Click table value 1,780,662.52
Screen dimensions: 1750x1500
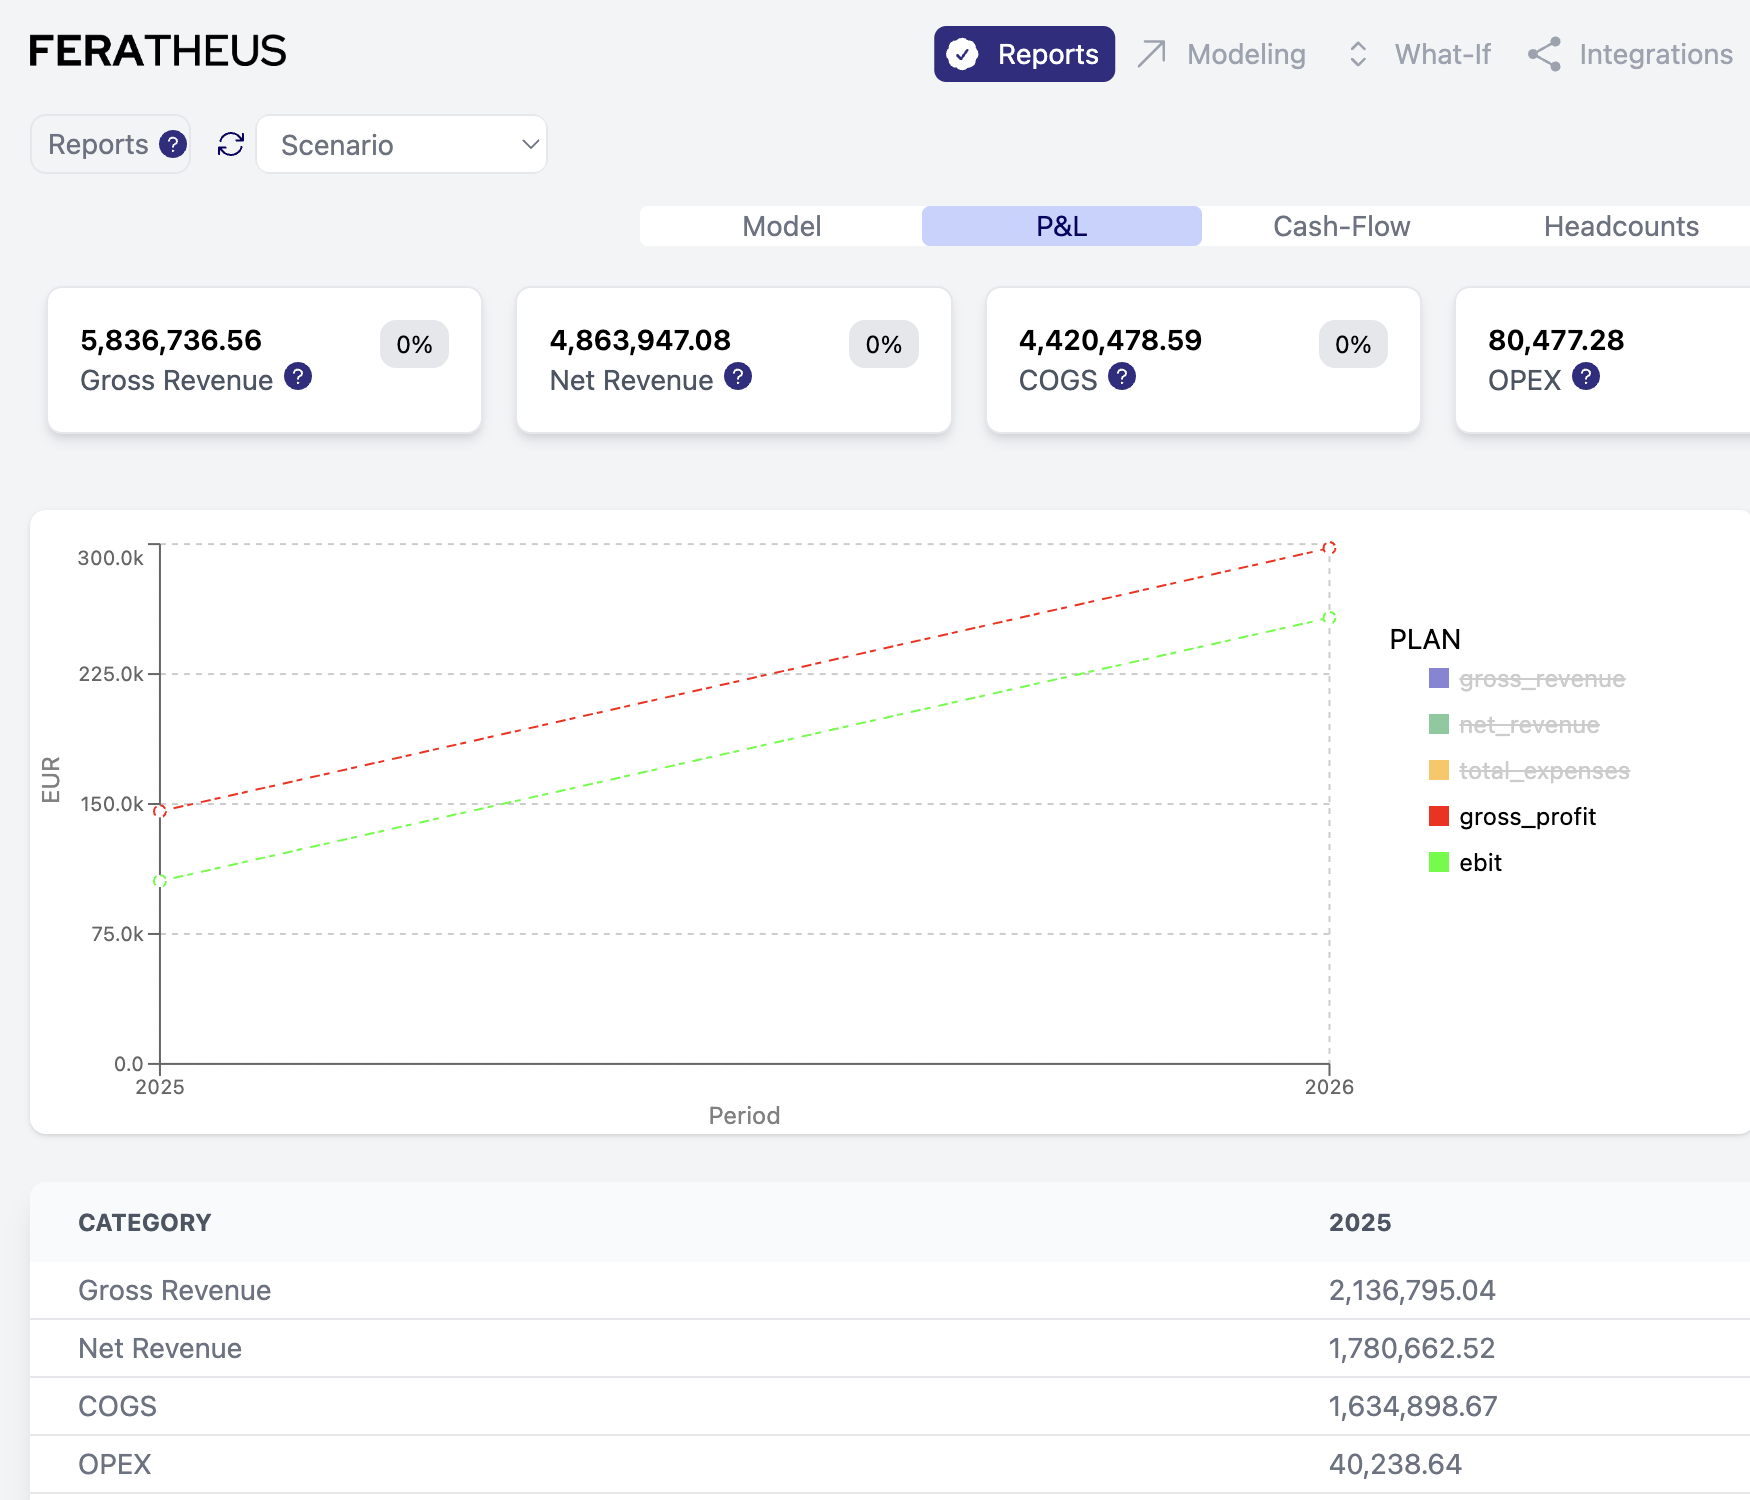pyautogui.click(x=1412, y=1348)
